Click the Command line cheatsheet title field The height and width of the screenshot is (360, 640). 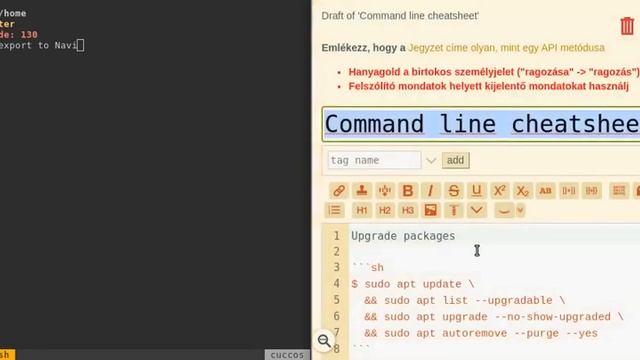pyautogui.click(x=482, y=124)
